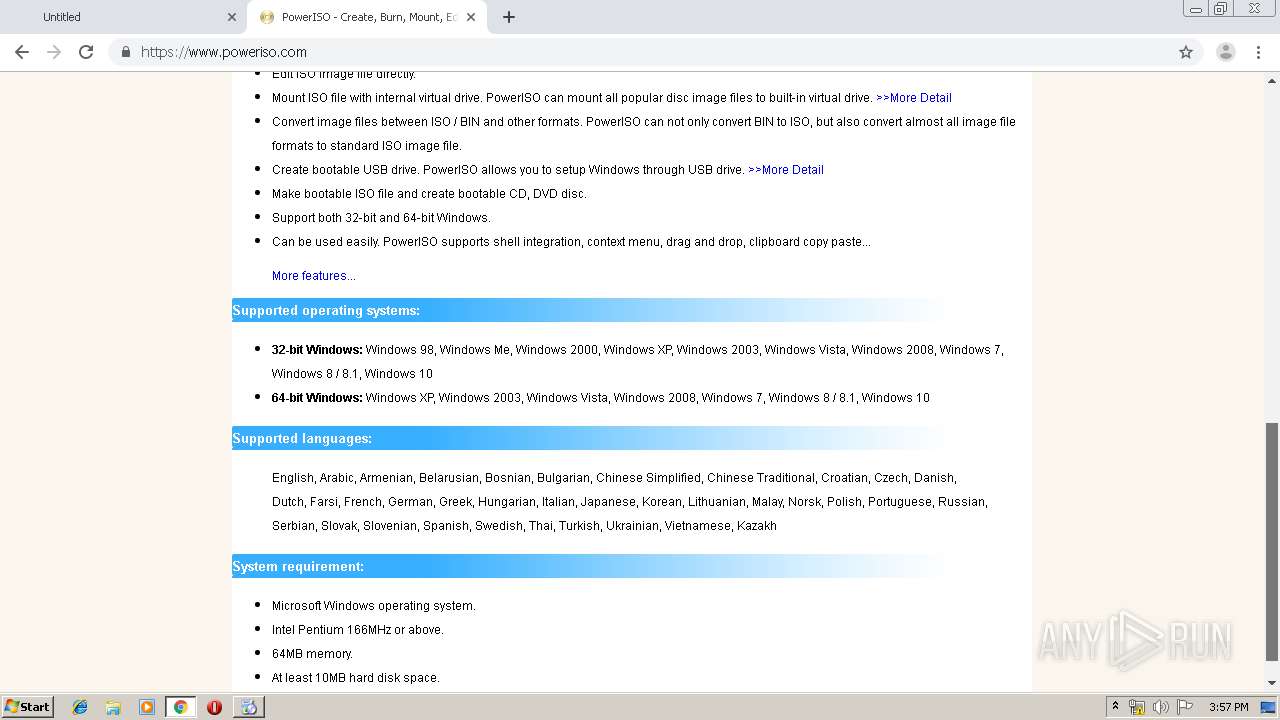The width and height of the screenshot is (1280, 720).
Task: Close the Untitled tab
Action: (x=232, y=17)
